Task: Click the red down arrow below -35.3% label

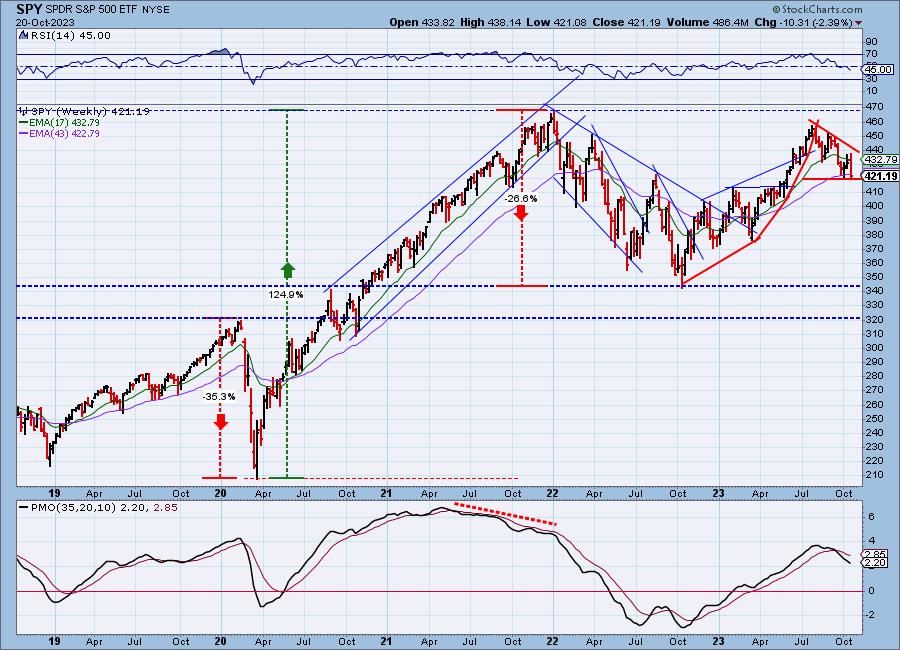Action: click(x=220, y=421)
